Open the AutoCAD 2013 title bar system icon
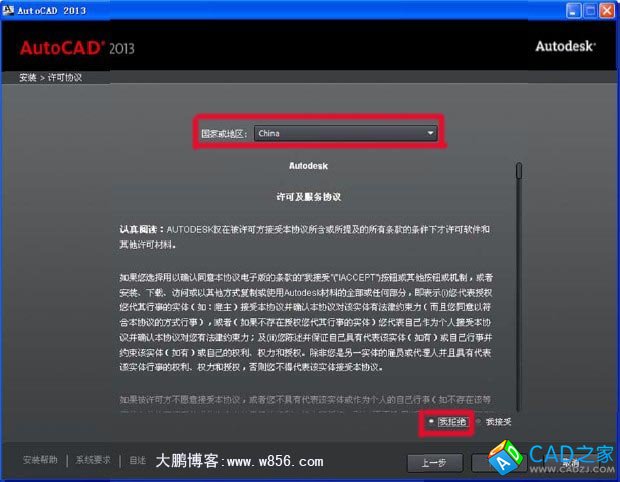Viewport: 620px width, 482px height. coord(8,10)
